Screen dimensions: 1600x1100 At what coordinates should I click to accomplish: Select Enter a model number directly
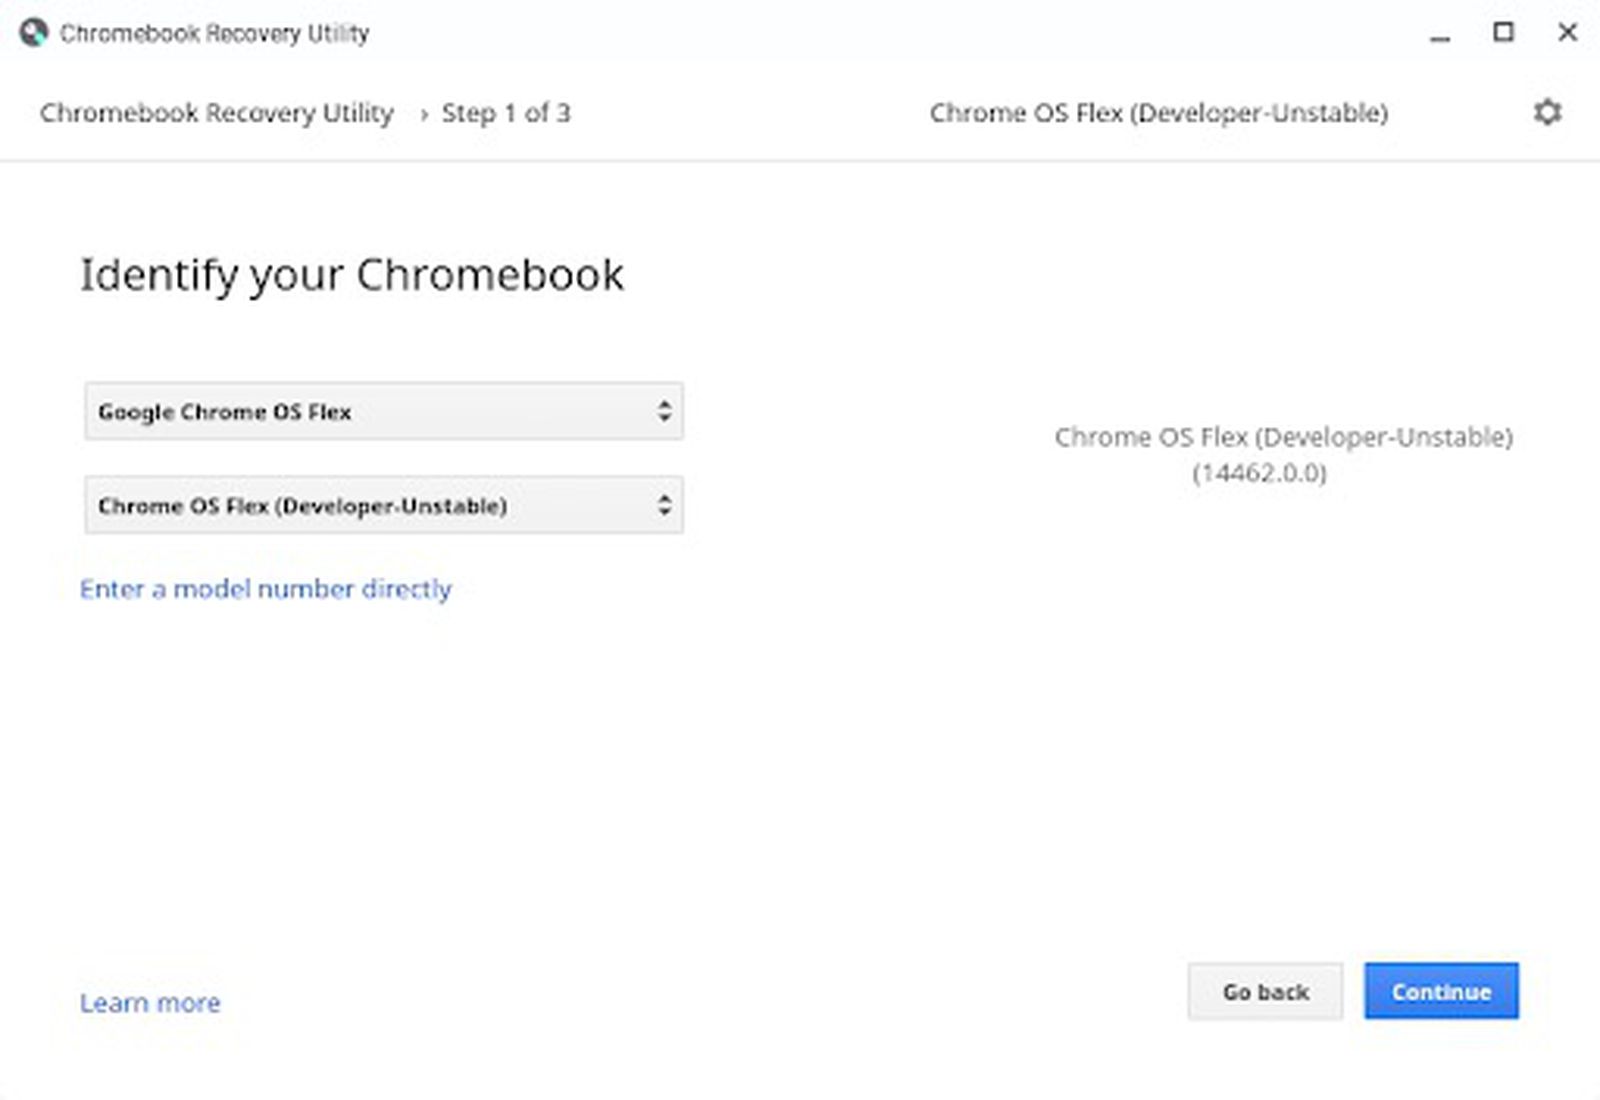coord(264,589)
